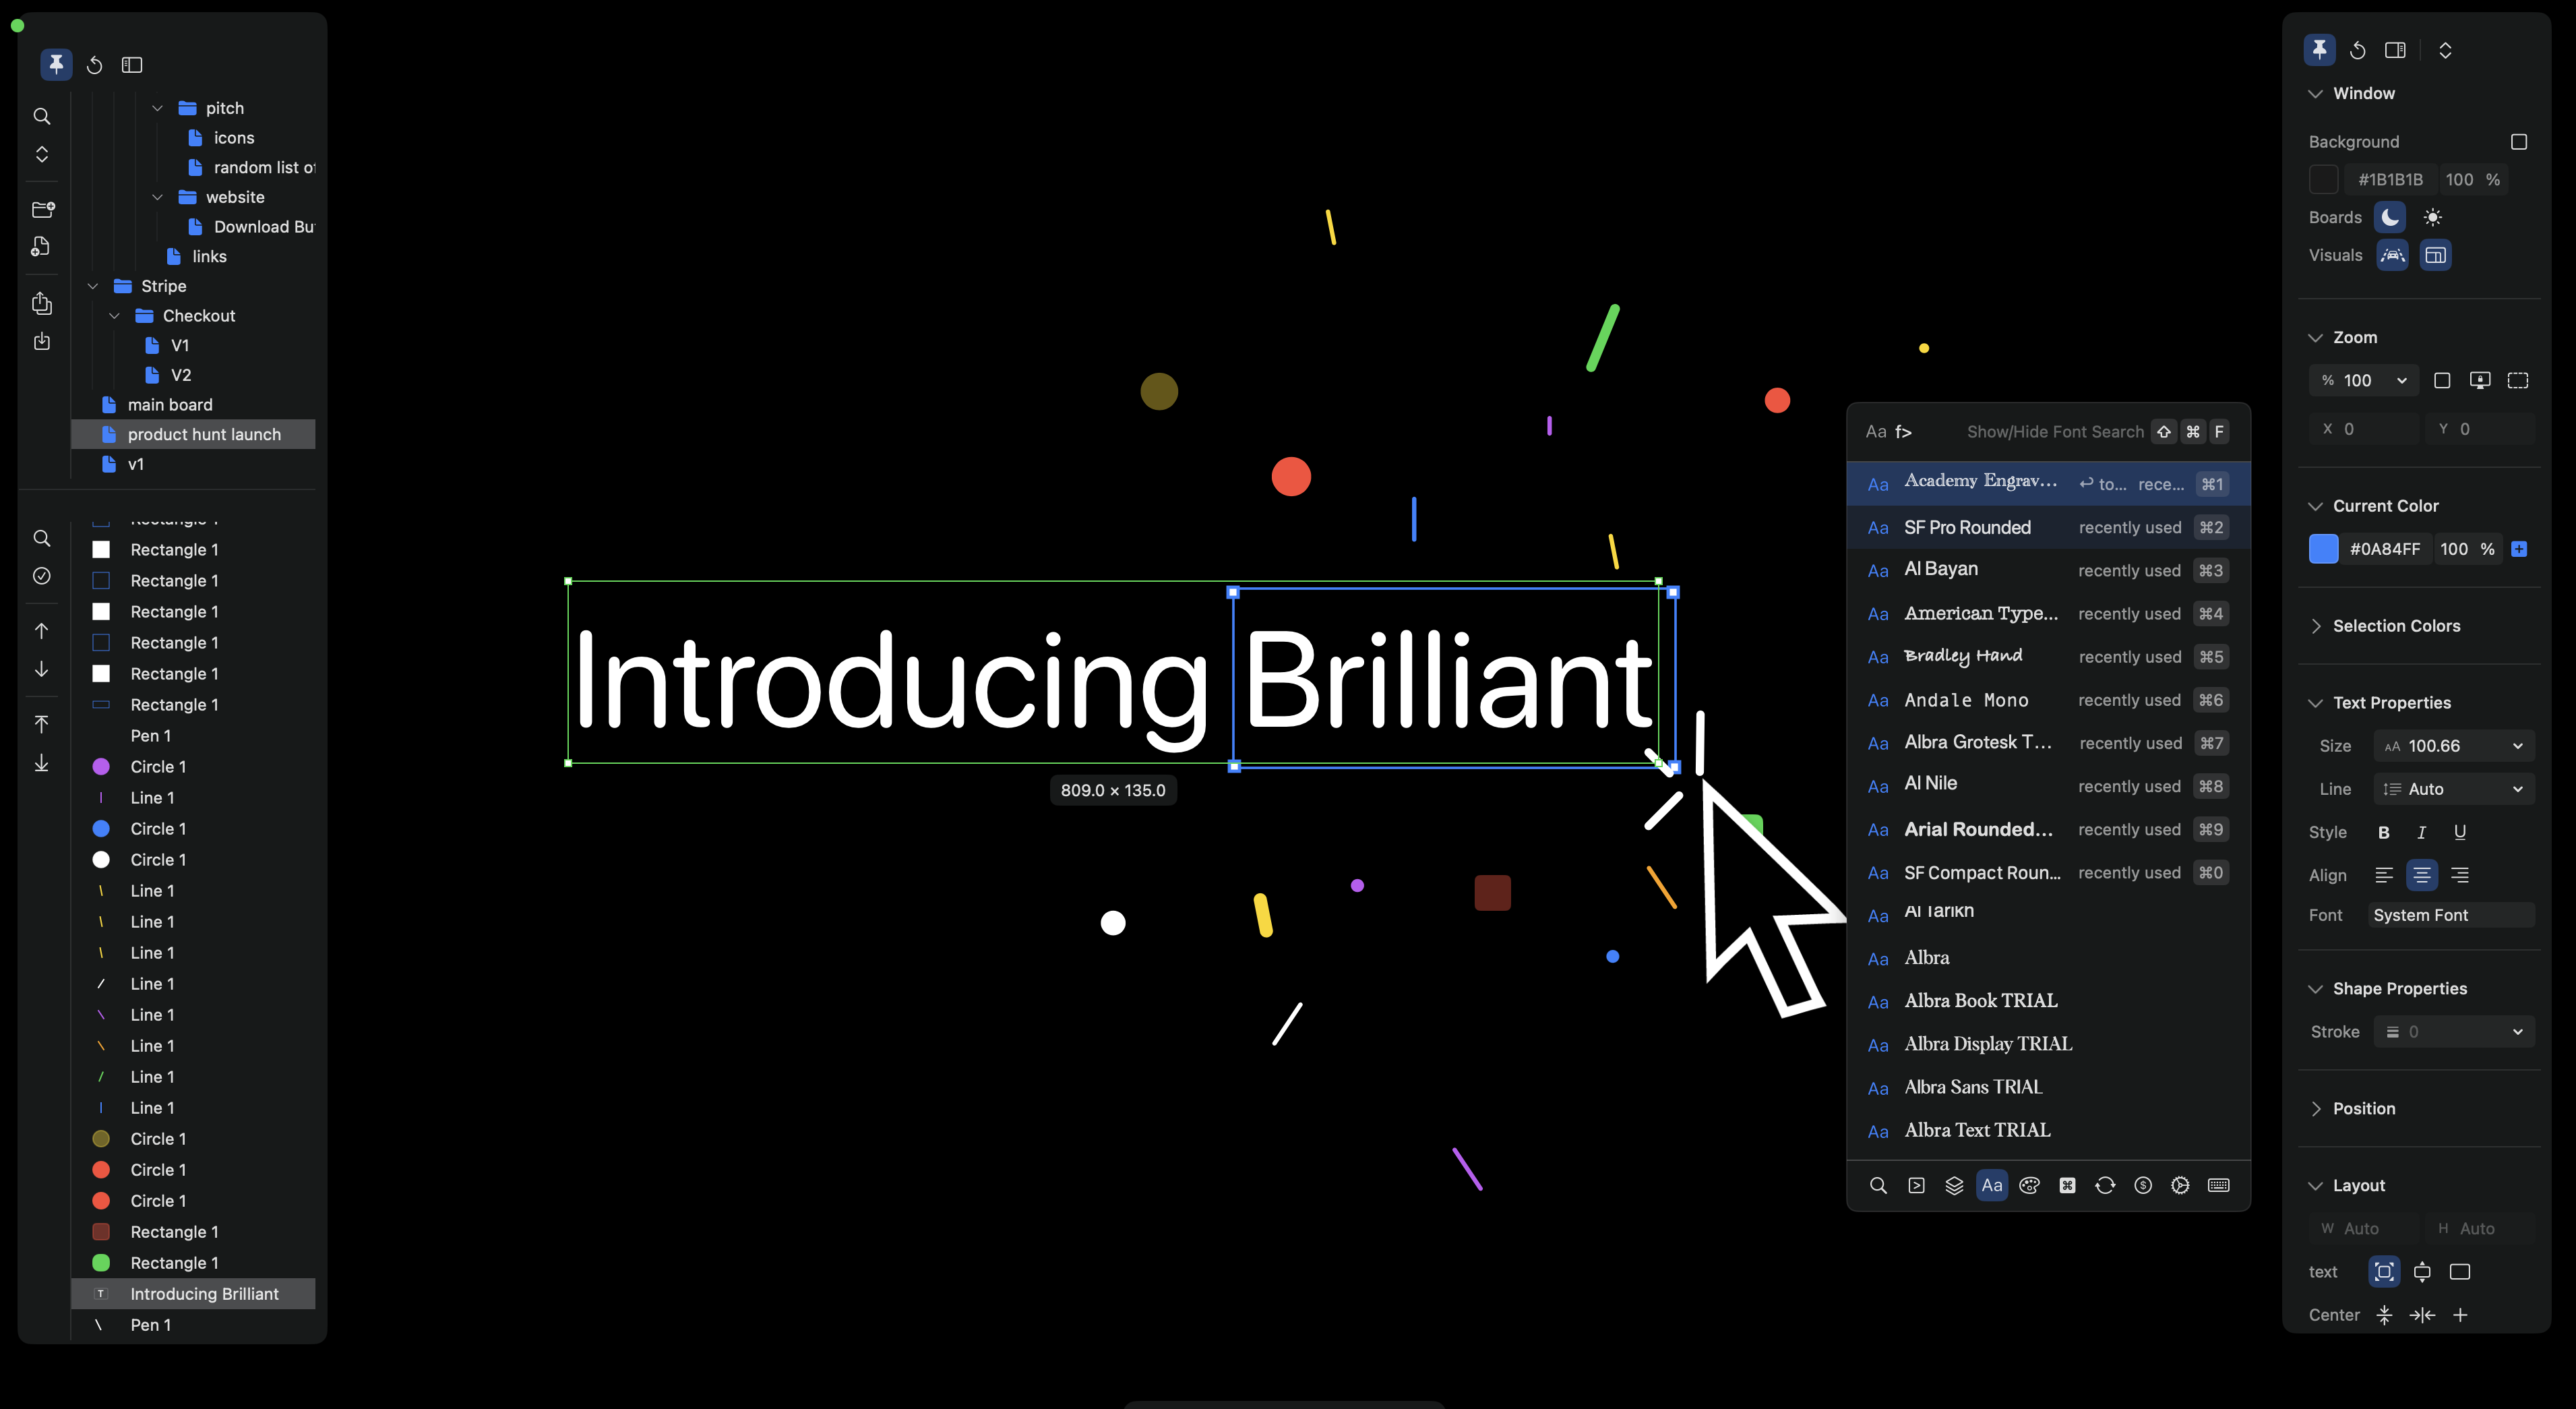Choose the American Typewriter font row
The width and height of the screenshot is (2576, 1409).
pyautogui.click(x=2048, y=614)
